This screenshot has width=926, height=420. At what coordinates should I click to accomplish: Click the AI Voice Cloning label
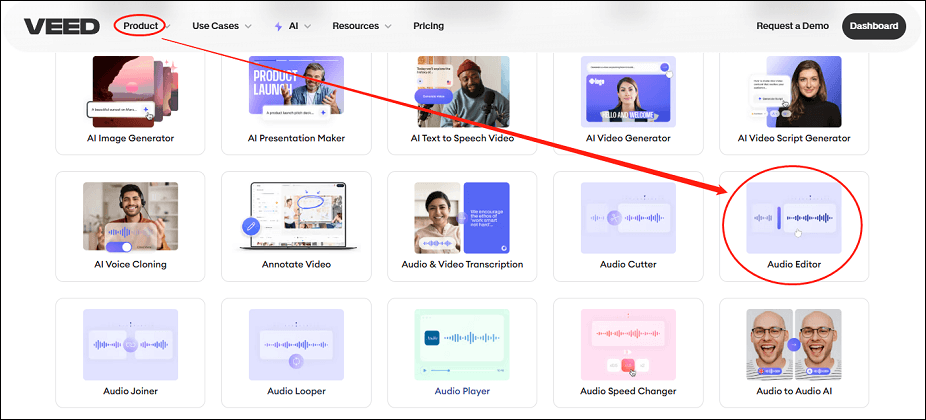[131, 264]
